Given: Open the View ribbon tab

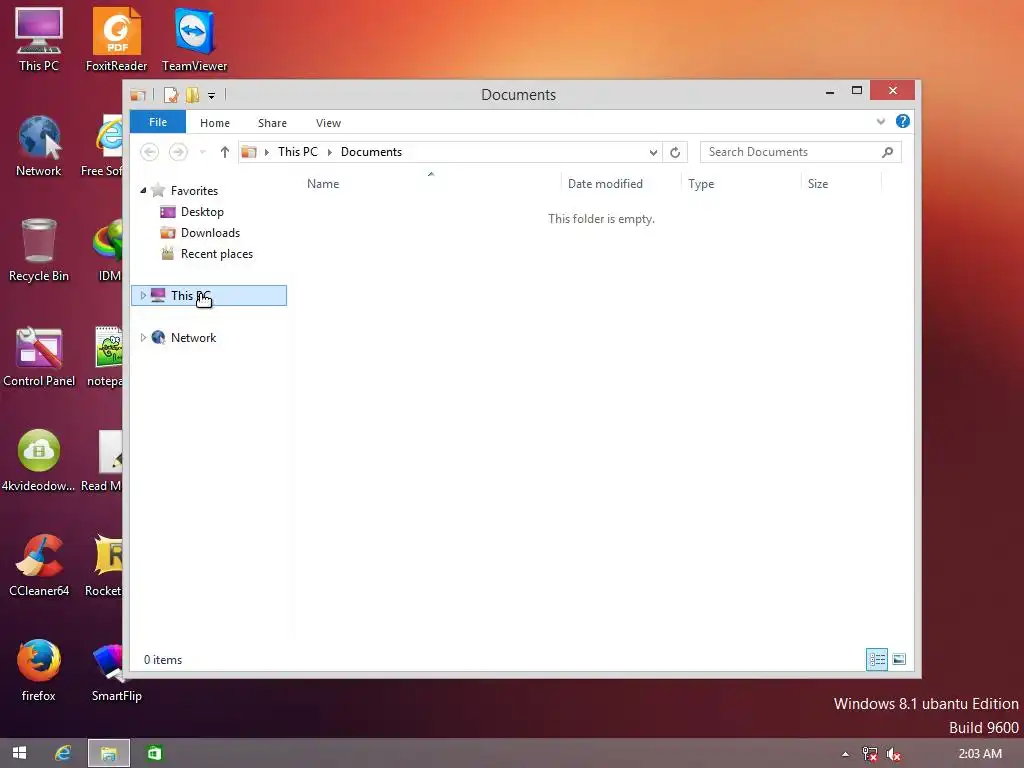Looking at the screenshot, I should click(328, 123).
